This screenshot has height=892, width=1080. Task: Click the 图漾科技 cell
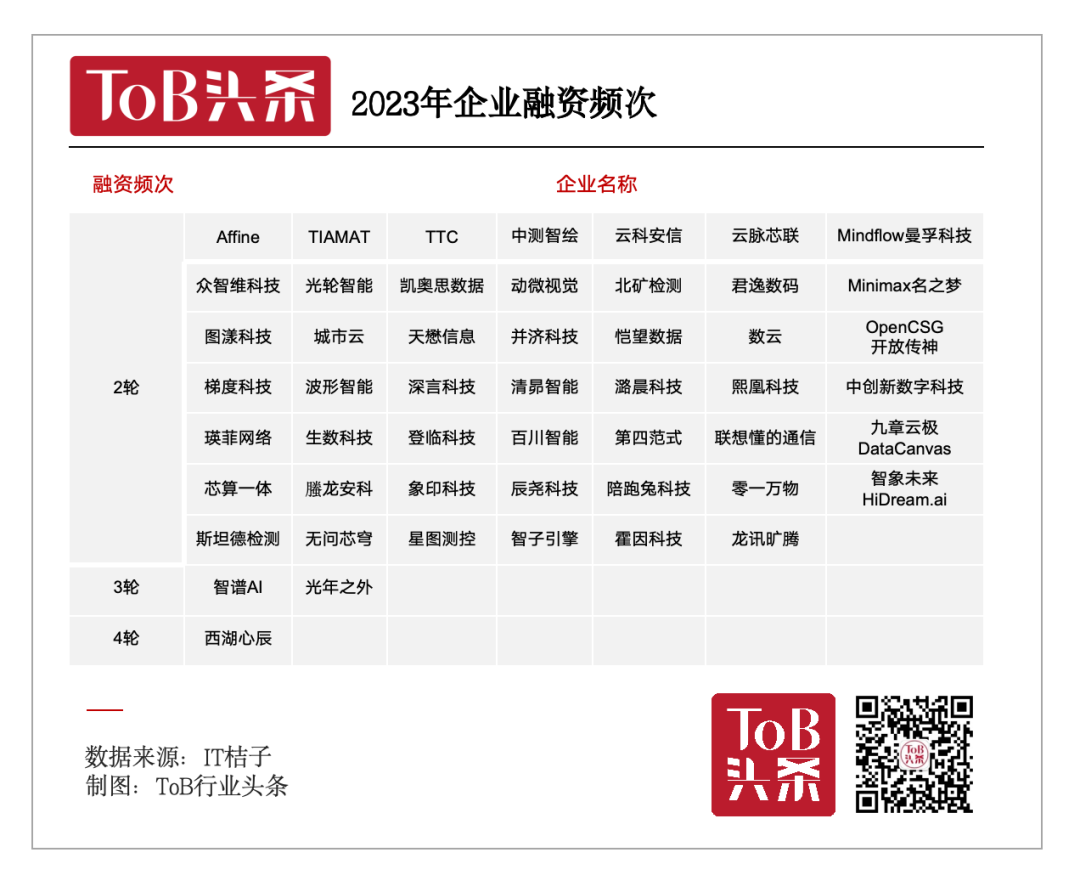[x=238, y=337]
